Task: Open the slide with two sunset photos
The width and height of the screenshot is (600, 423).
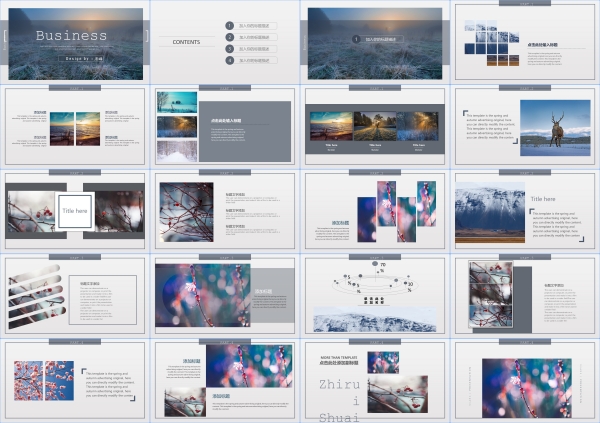Action: 75,126
